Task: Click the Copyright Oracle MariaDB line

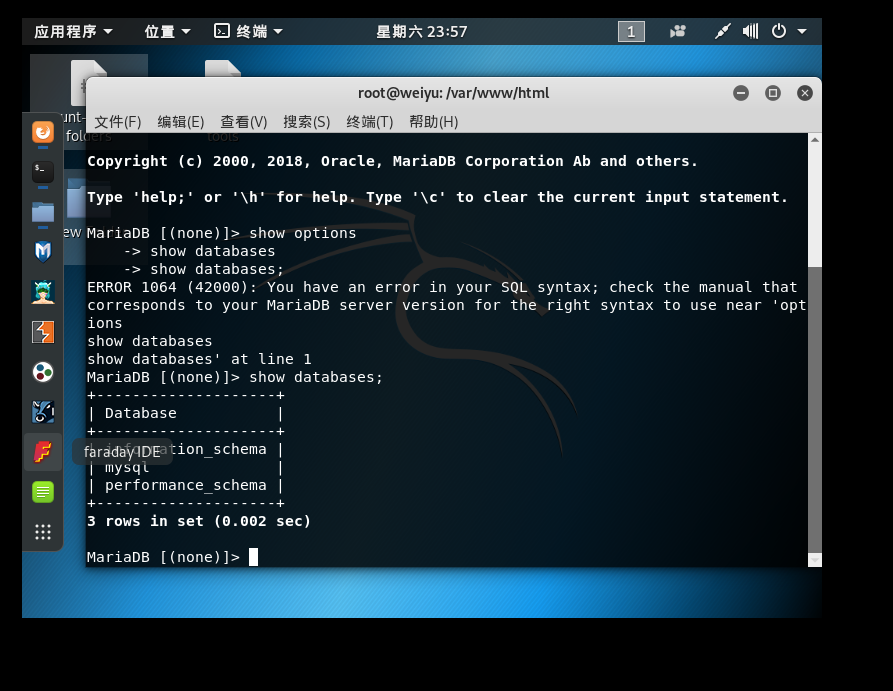Action: point(392,161)
